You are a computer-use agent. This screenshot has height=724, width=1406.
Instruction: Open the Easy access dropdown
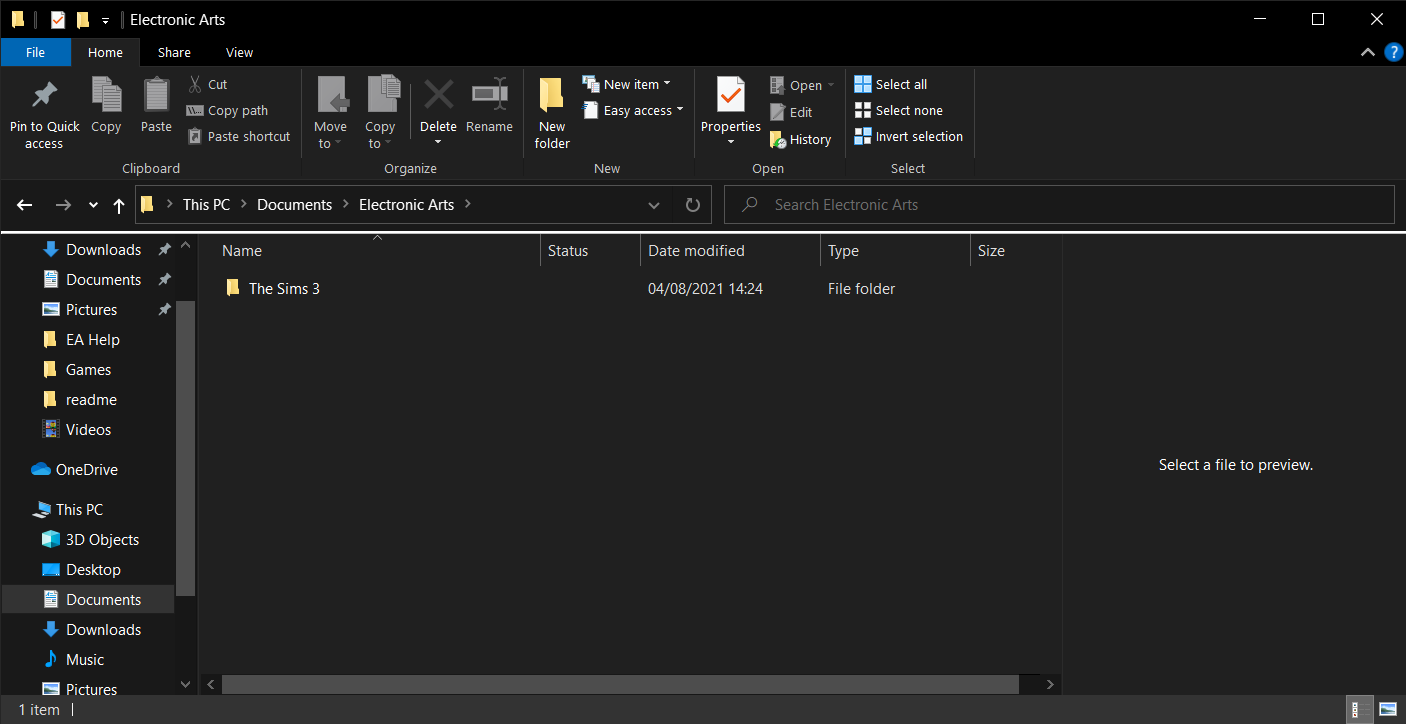(x=633, y=111)
